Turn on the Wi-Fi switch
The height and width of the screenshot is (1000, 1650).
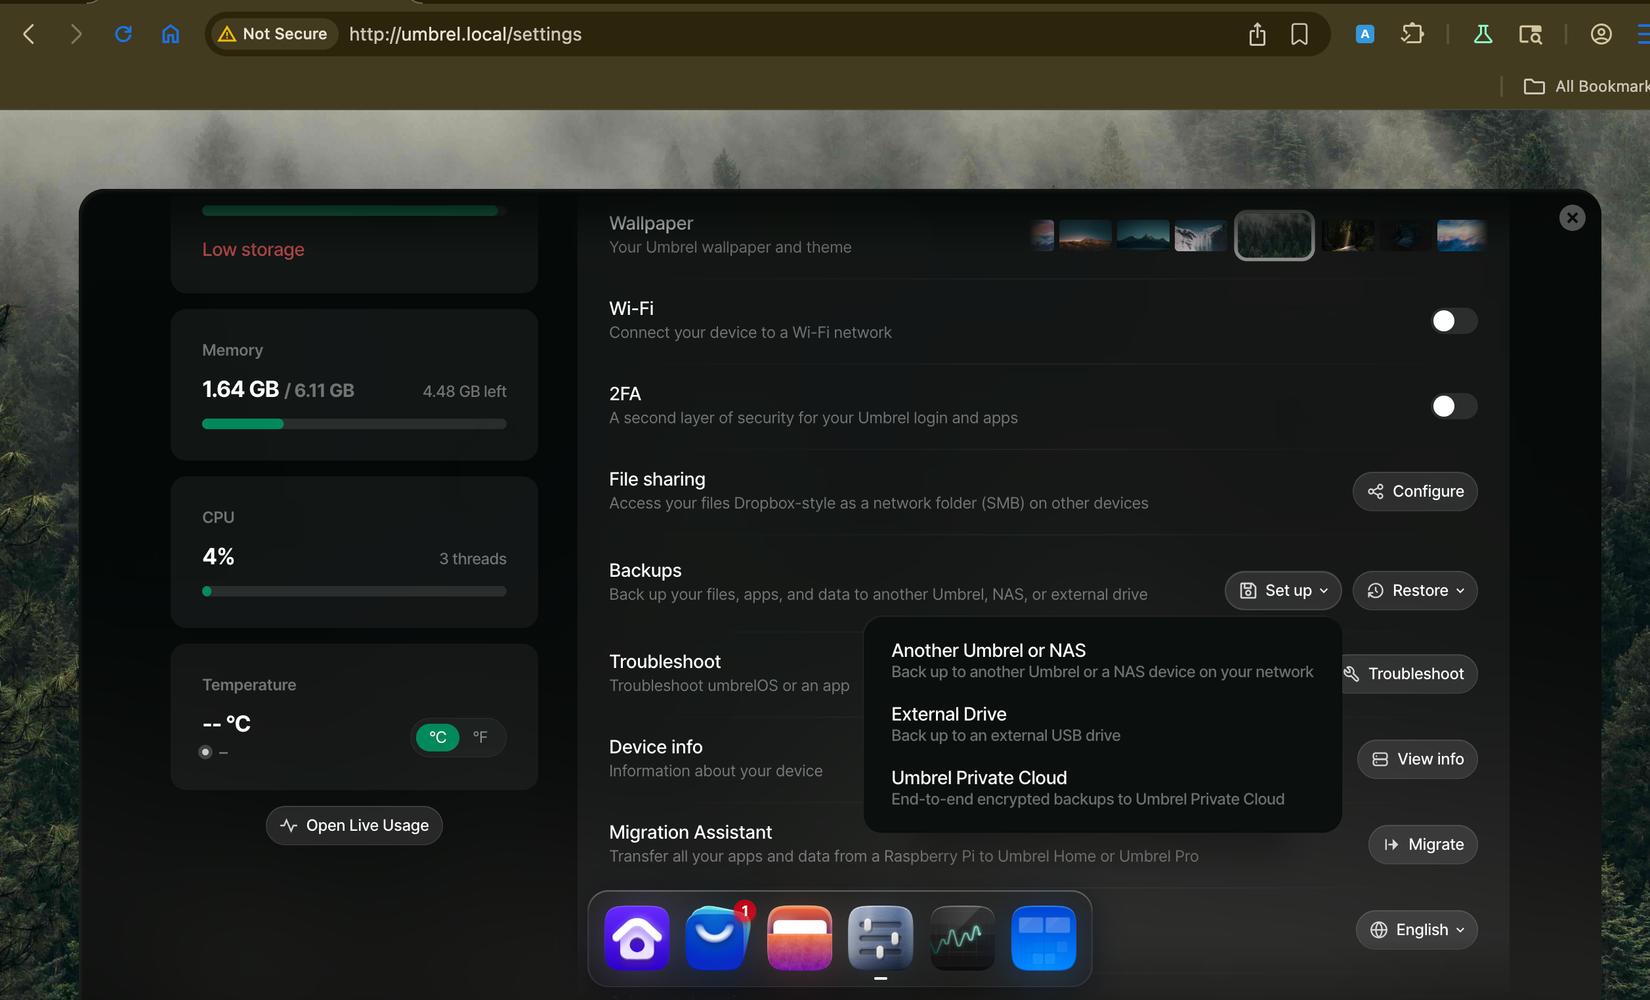tap(1453, 321)
